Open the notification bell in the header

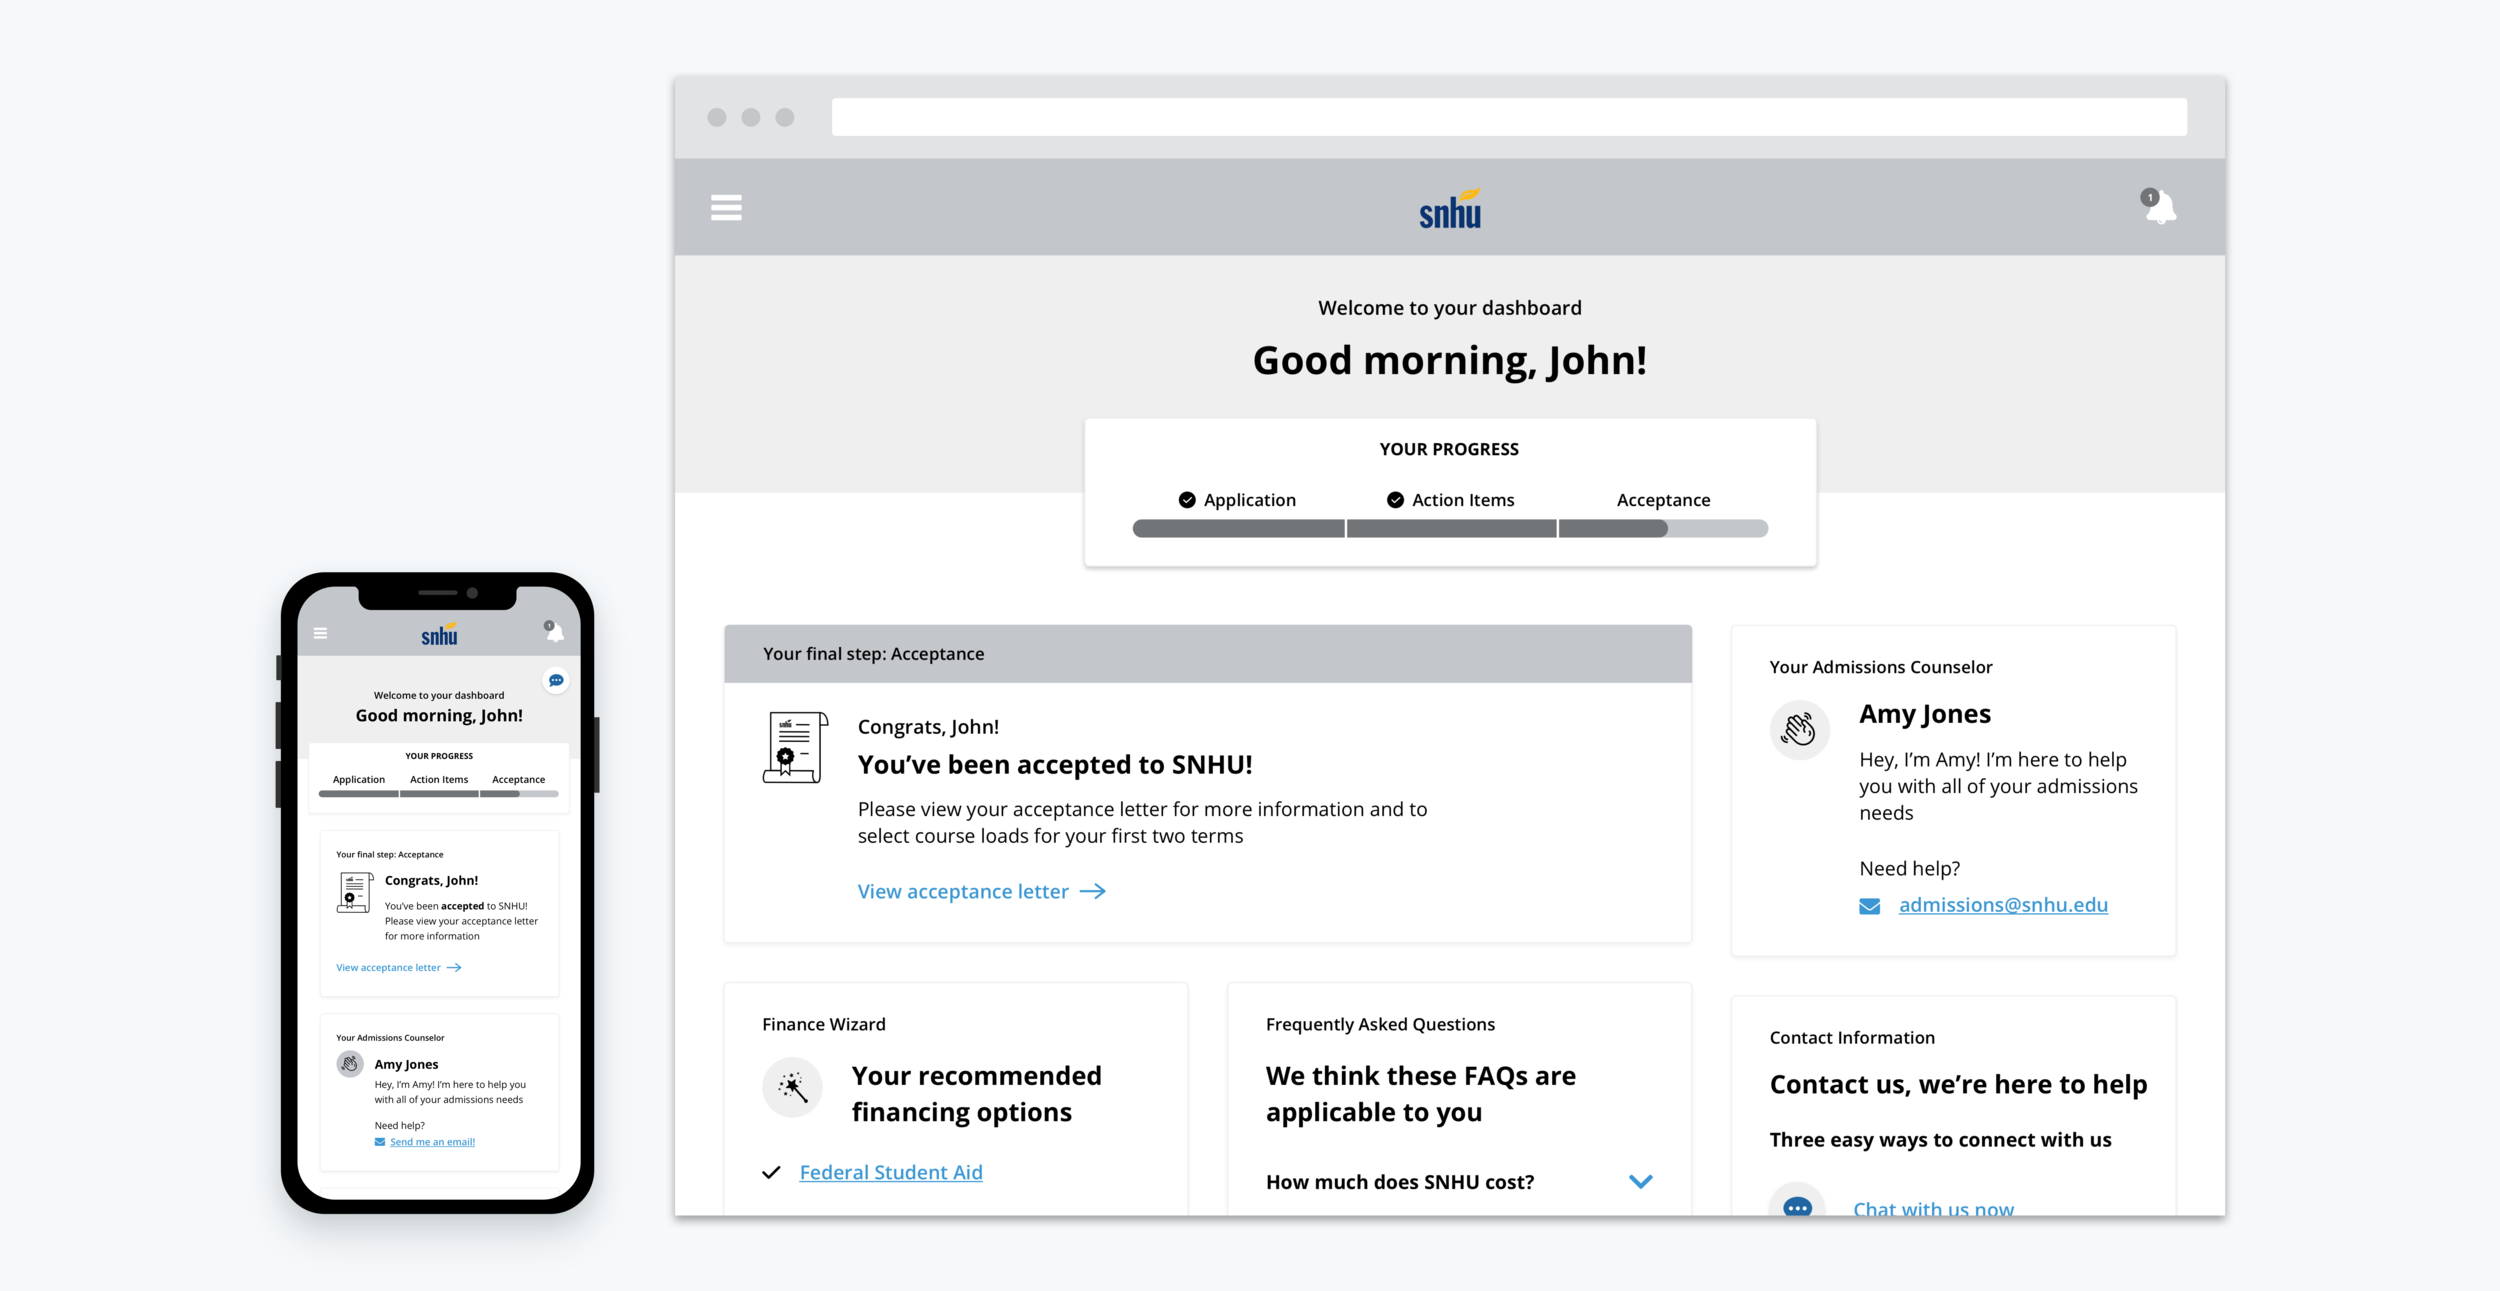[x=2160, y=207]
